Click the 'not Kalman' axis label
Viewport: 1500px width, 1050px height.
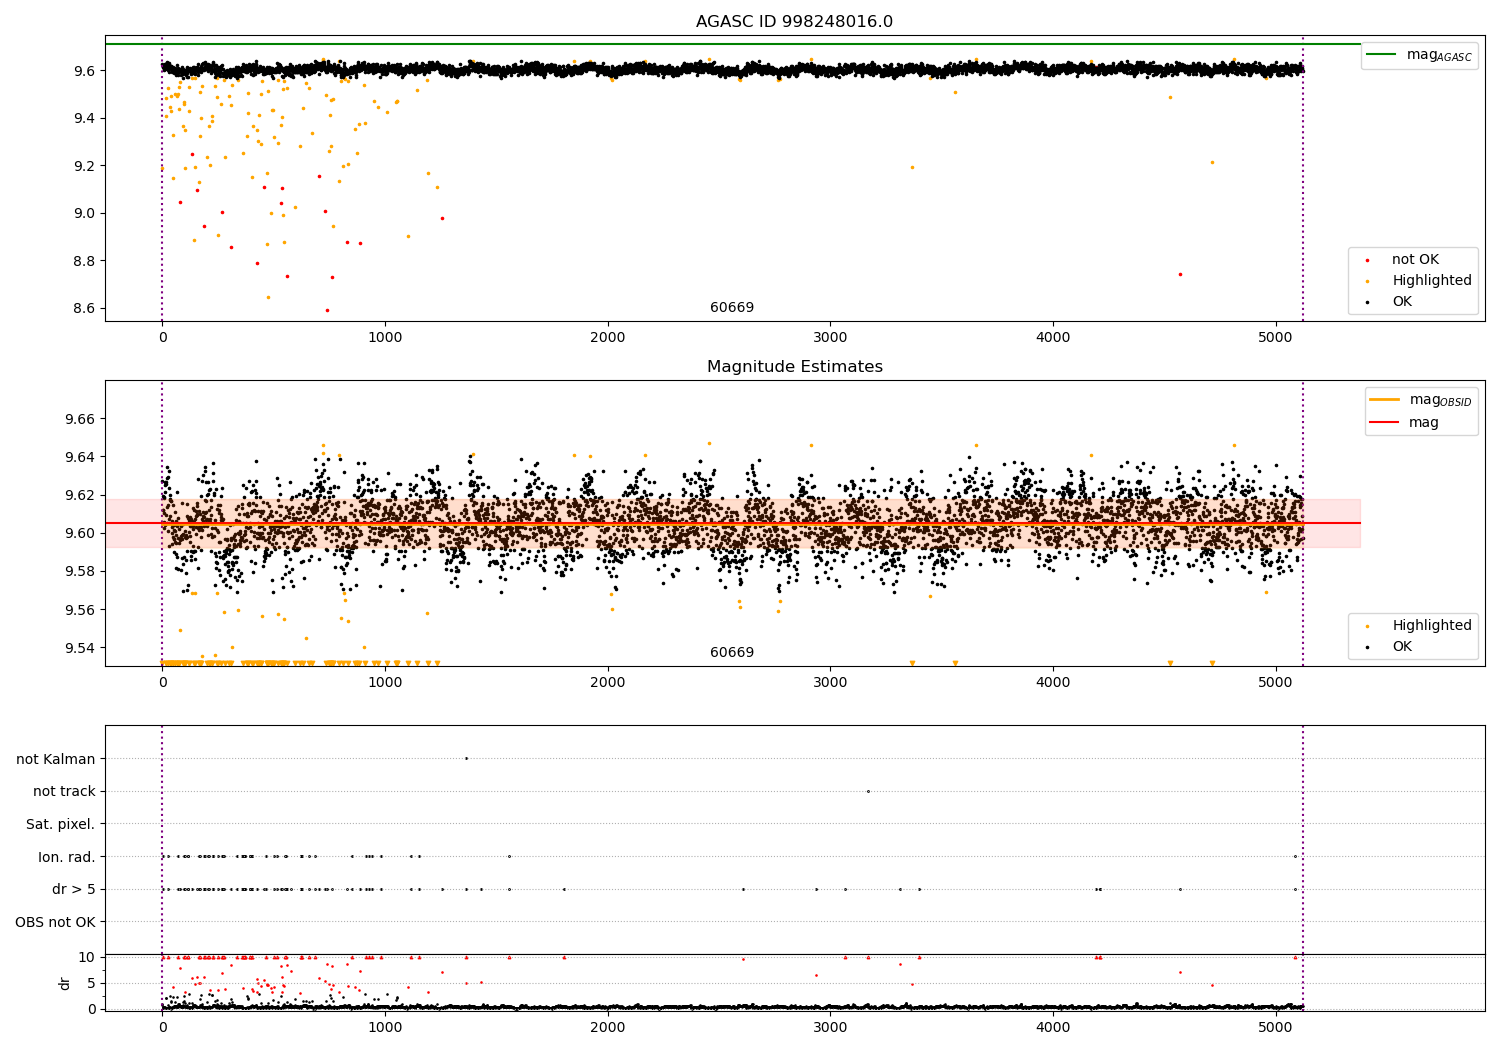56,759
